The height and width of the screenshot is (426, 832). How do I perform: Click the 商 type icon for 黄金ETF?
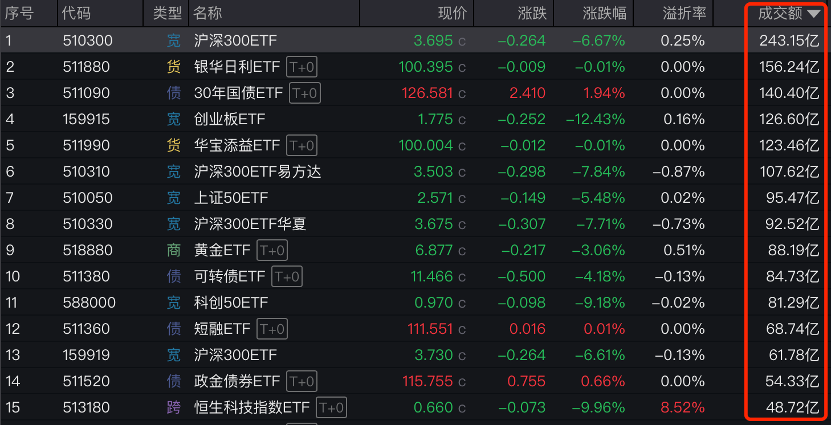(x=174, y=250)
